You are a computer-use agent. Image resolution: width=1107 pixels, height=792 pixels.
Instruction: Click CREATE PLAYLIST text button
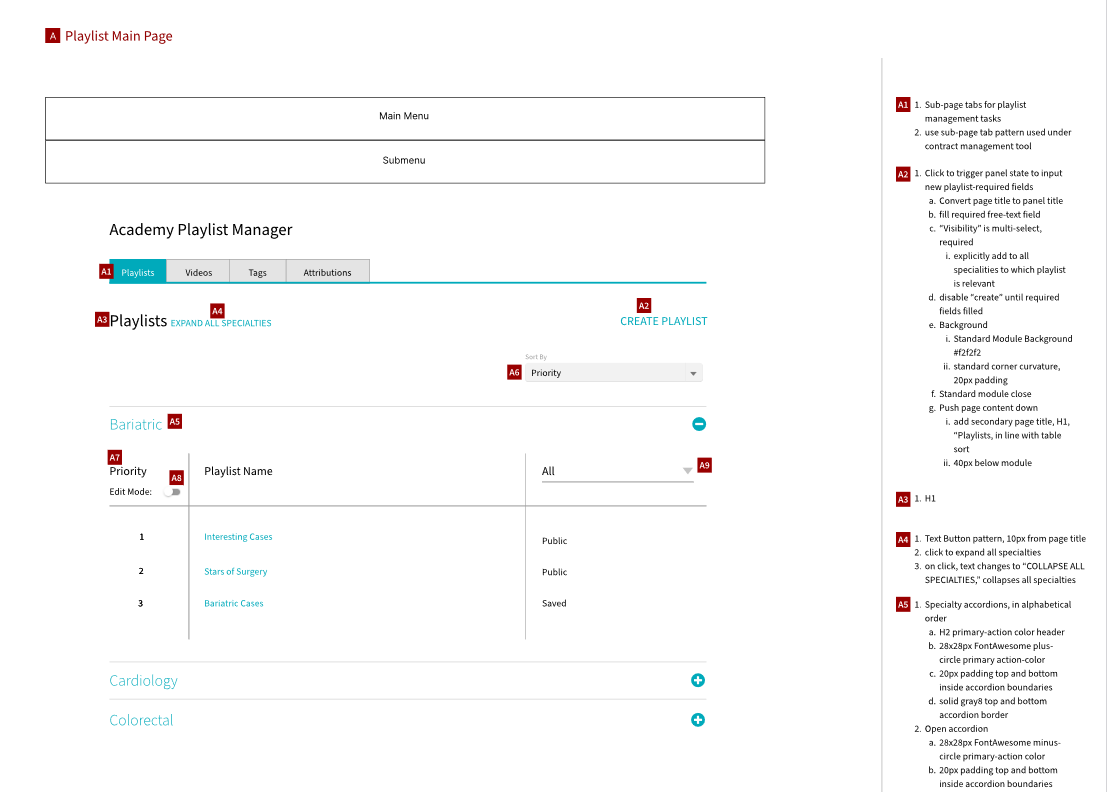[663, 321]
